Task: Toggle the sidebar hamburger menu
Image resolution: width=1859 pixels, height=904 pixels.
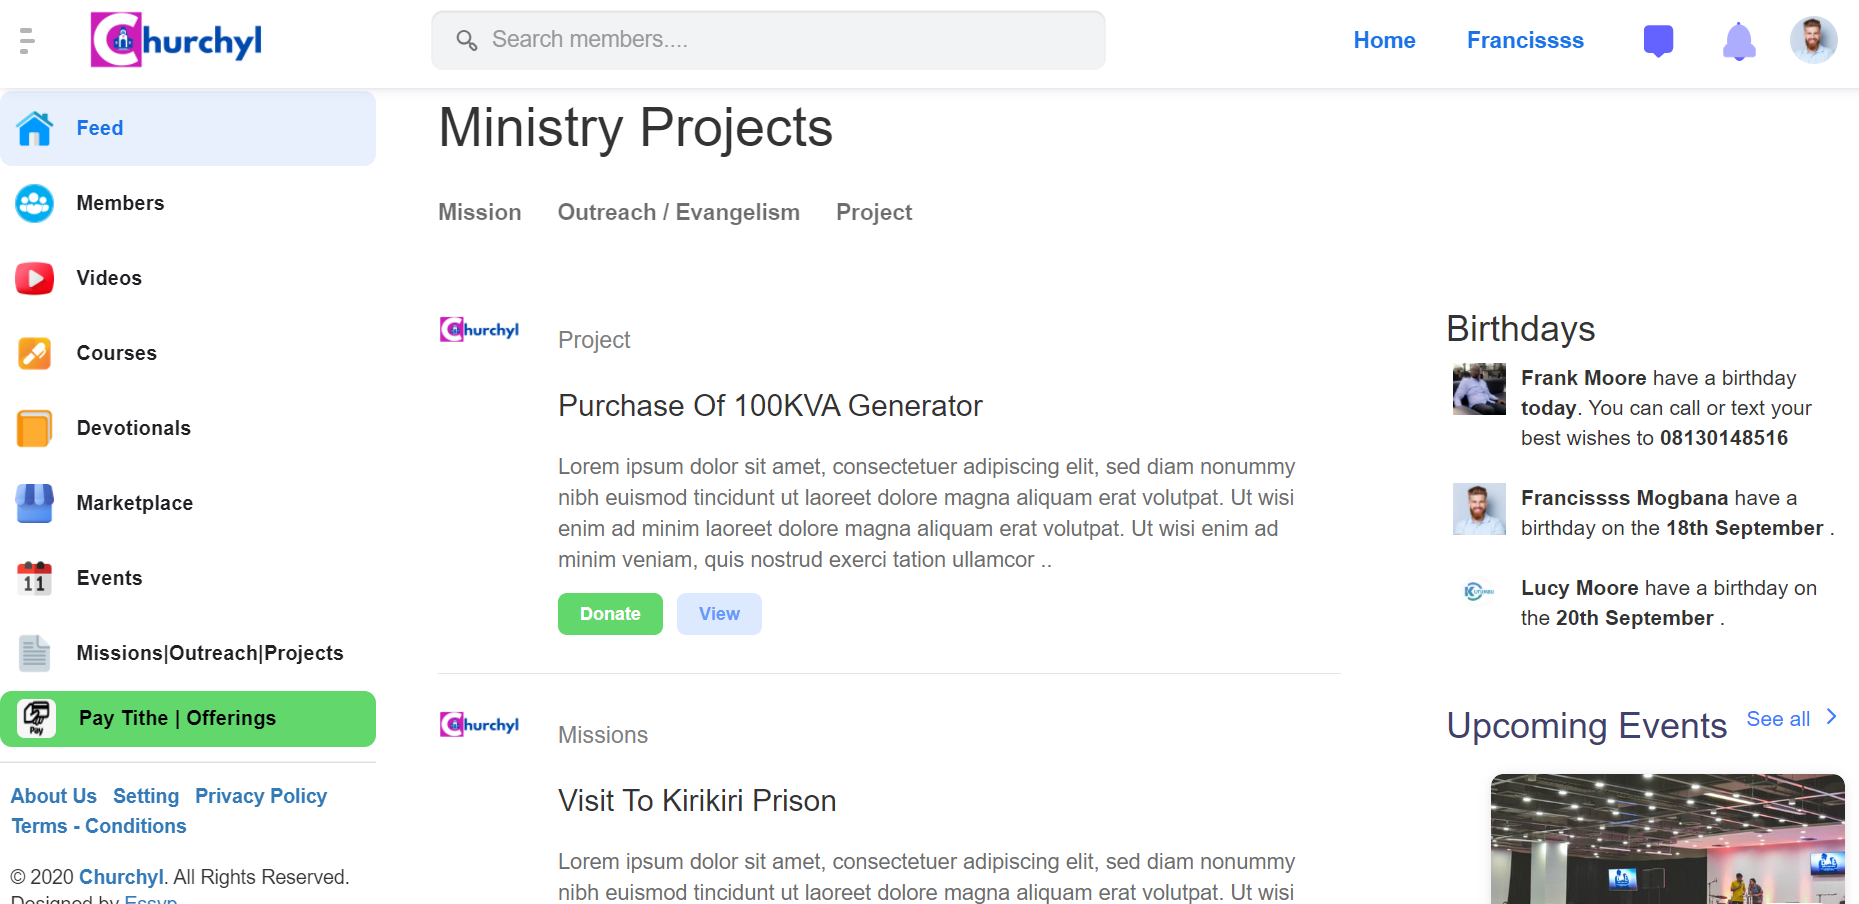Action: pos(27,41)
